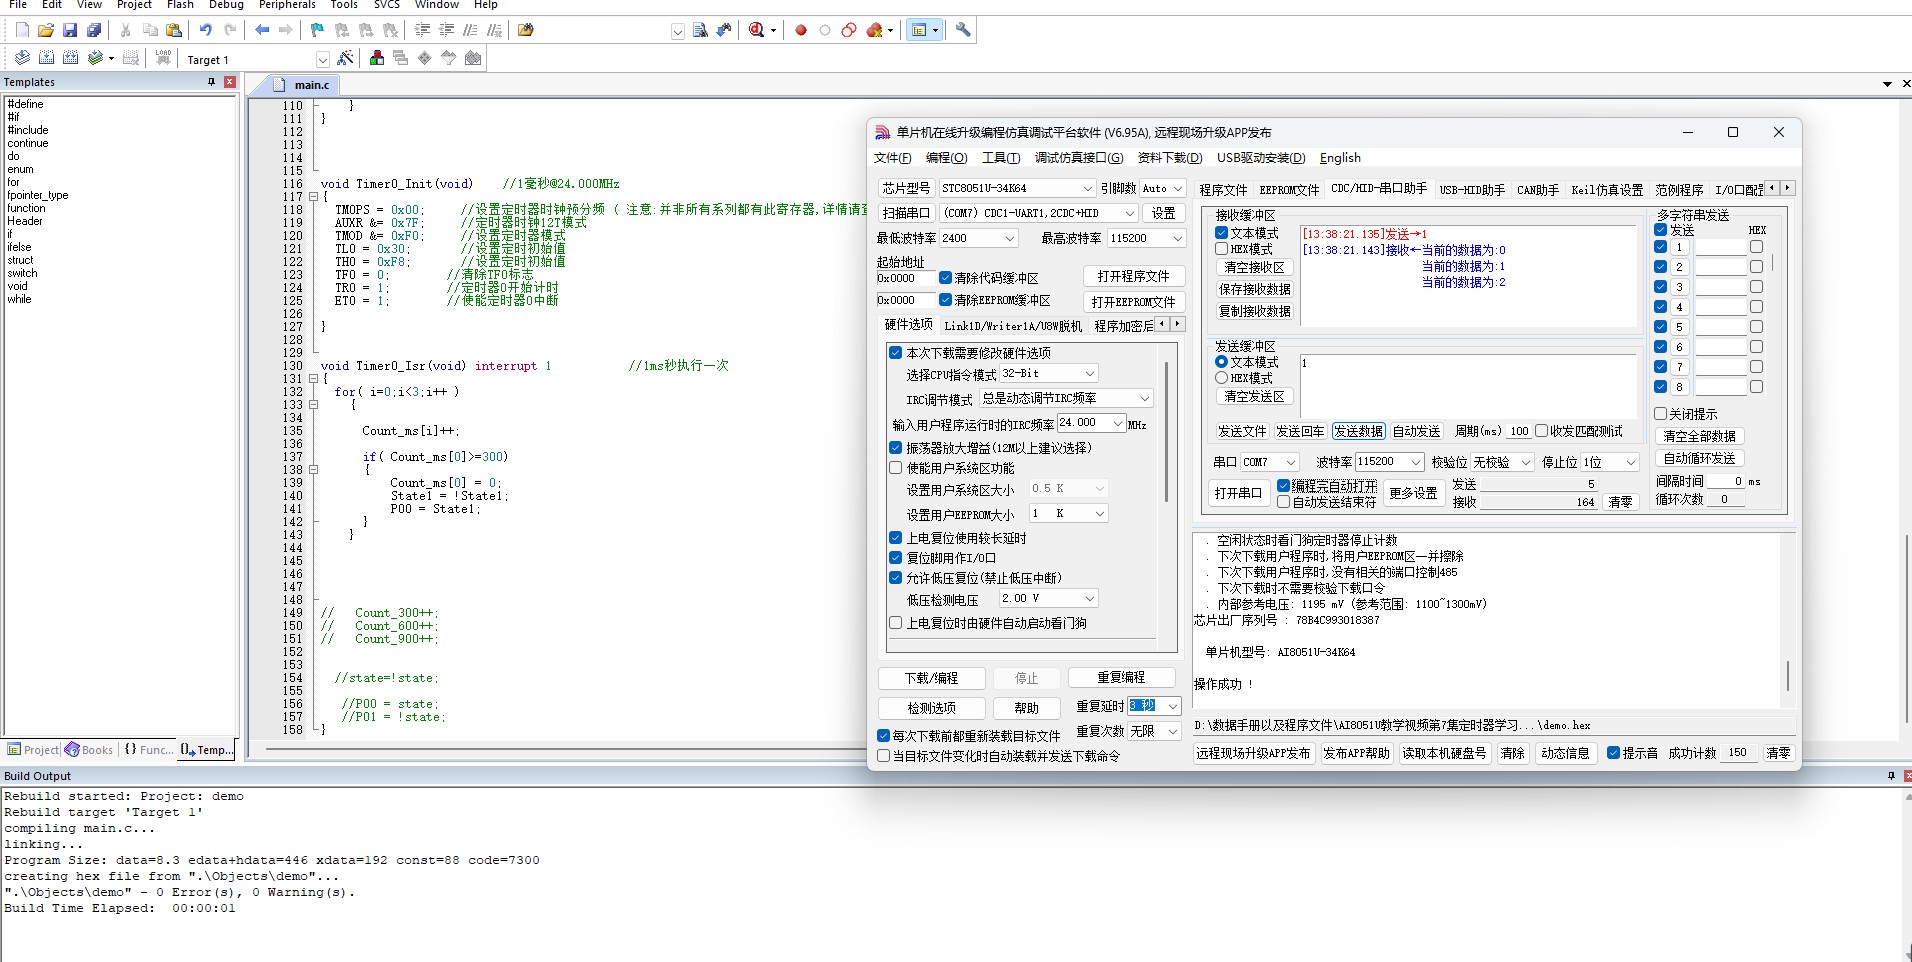
Task: Open serial baud rate 115200 dropdown
Action: (x=1389, y=462)
